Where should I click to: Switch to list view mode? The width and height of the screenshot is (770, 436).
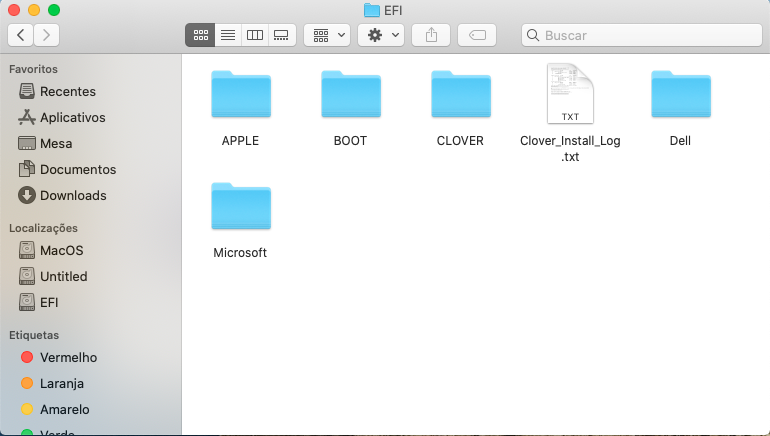[x=228, y=35]
